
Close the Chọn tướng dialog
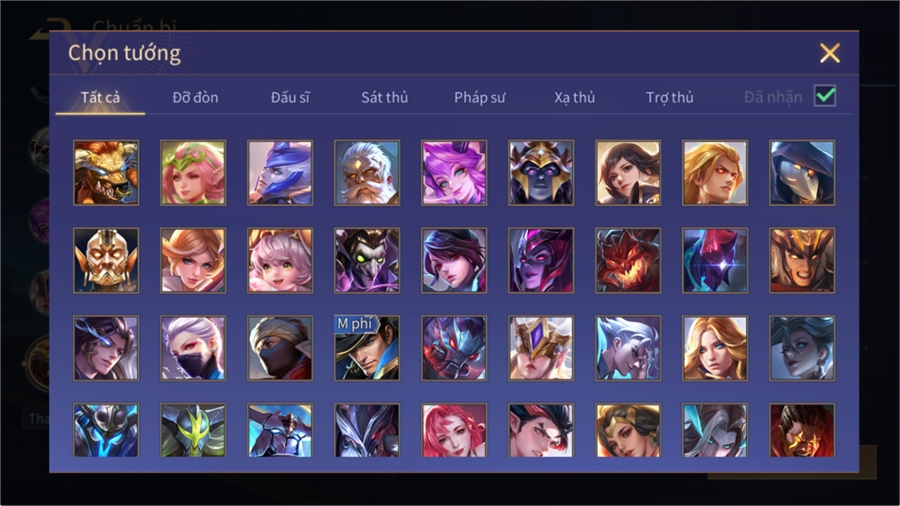pos(829,53)
